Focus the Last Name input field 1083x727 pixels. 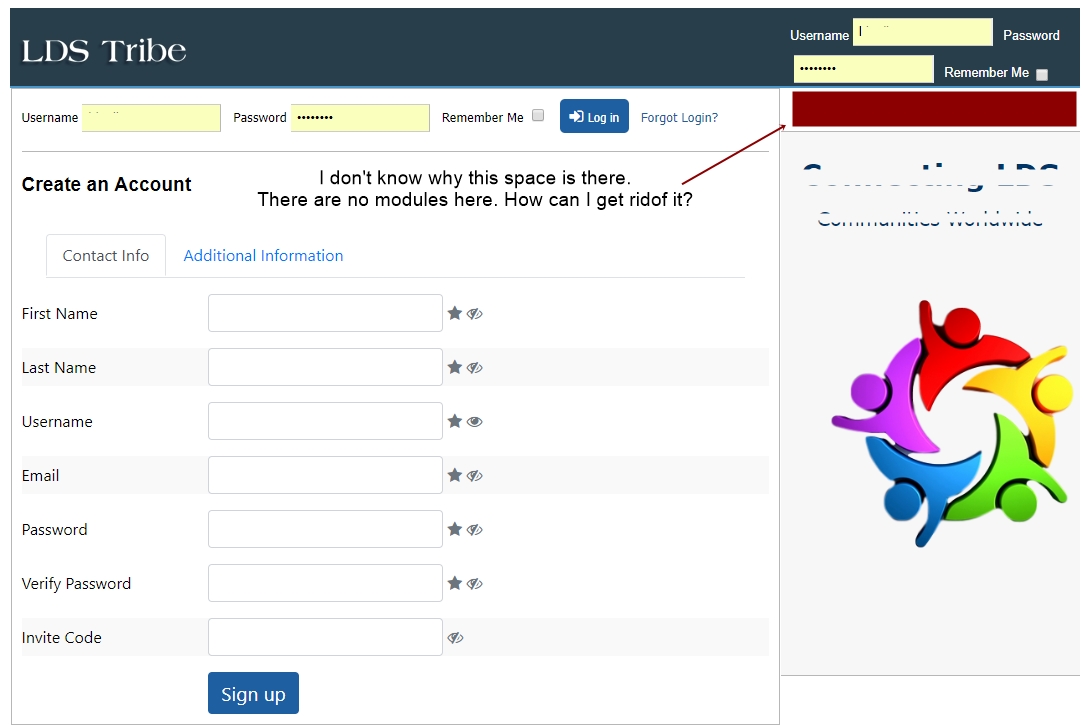[x=325, y=367]
